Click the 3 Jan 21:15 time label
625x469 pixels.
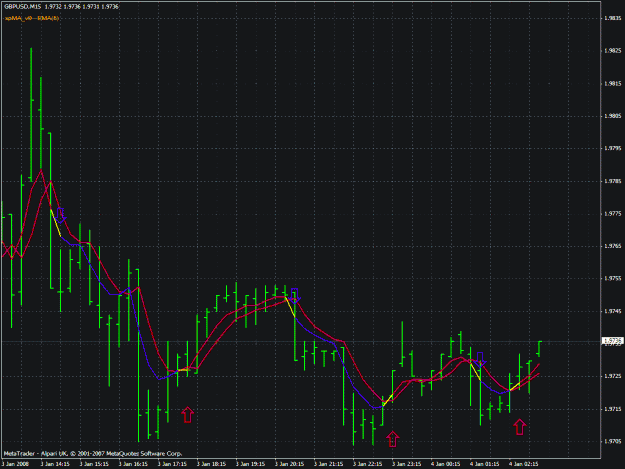coord(328,464)
